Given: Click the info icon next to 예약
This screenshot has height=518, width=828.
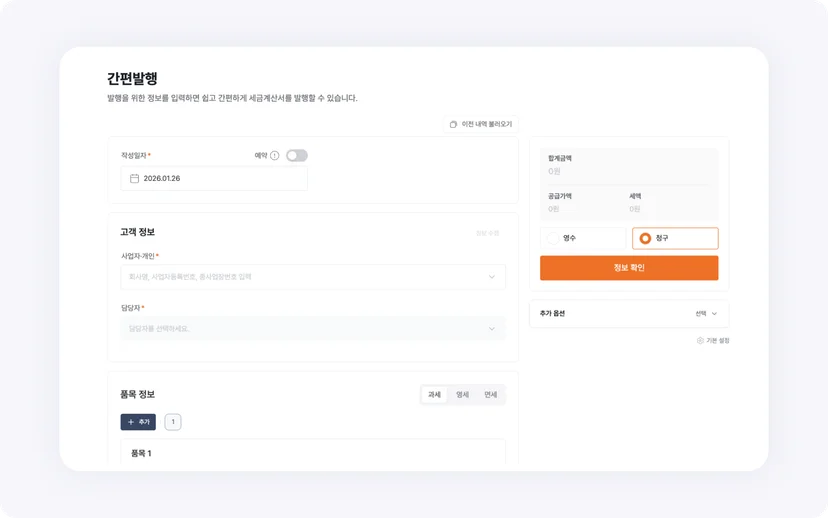Looking at the screenshot, I should tap(275, 155).
